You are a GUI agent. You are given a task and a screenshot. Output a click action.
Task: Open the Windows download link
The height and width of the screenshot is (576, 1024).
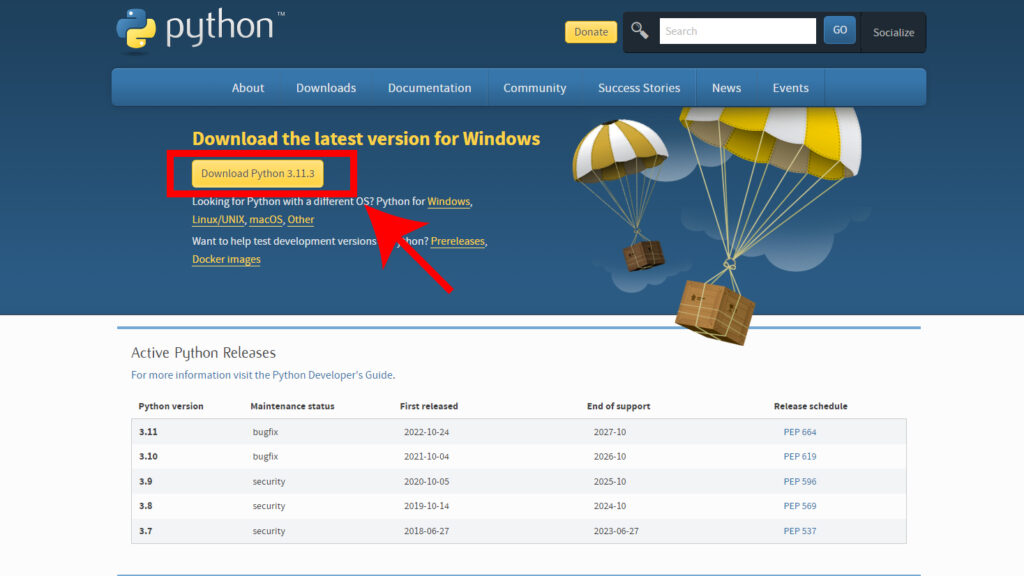pyautogui.click(x=449, y=201)
